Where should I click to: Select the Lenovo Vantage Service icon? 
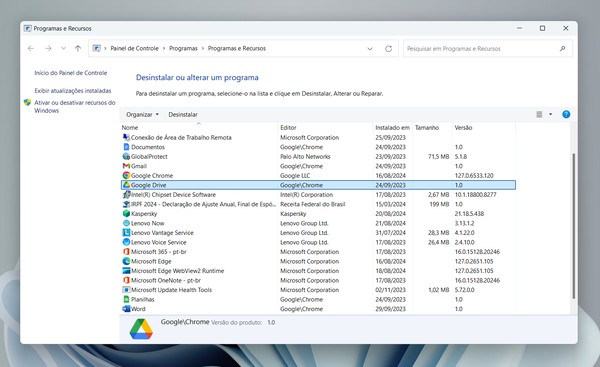(126, 233)
